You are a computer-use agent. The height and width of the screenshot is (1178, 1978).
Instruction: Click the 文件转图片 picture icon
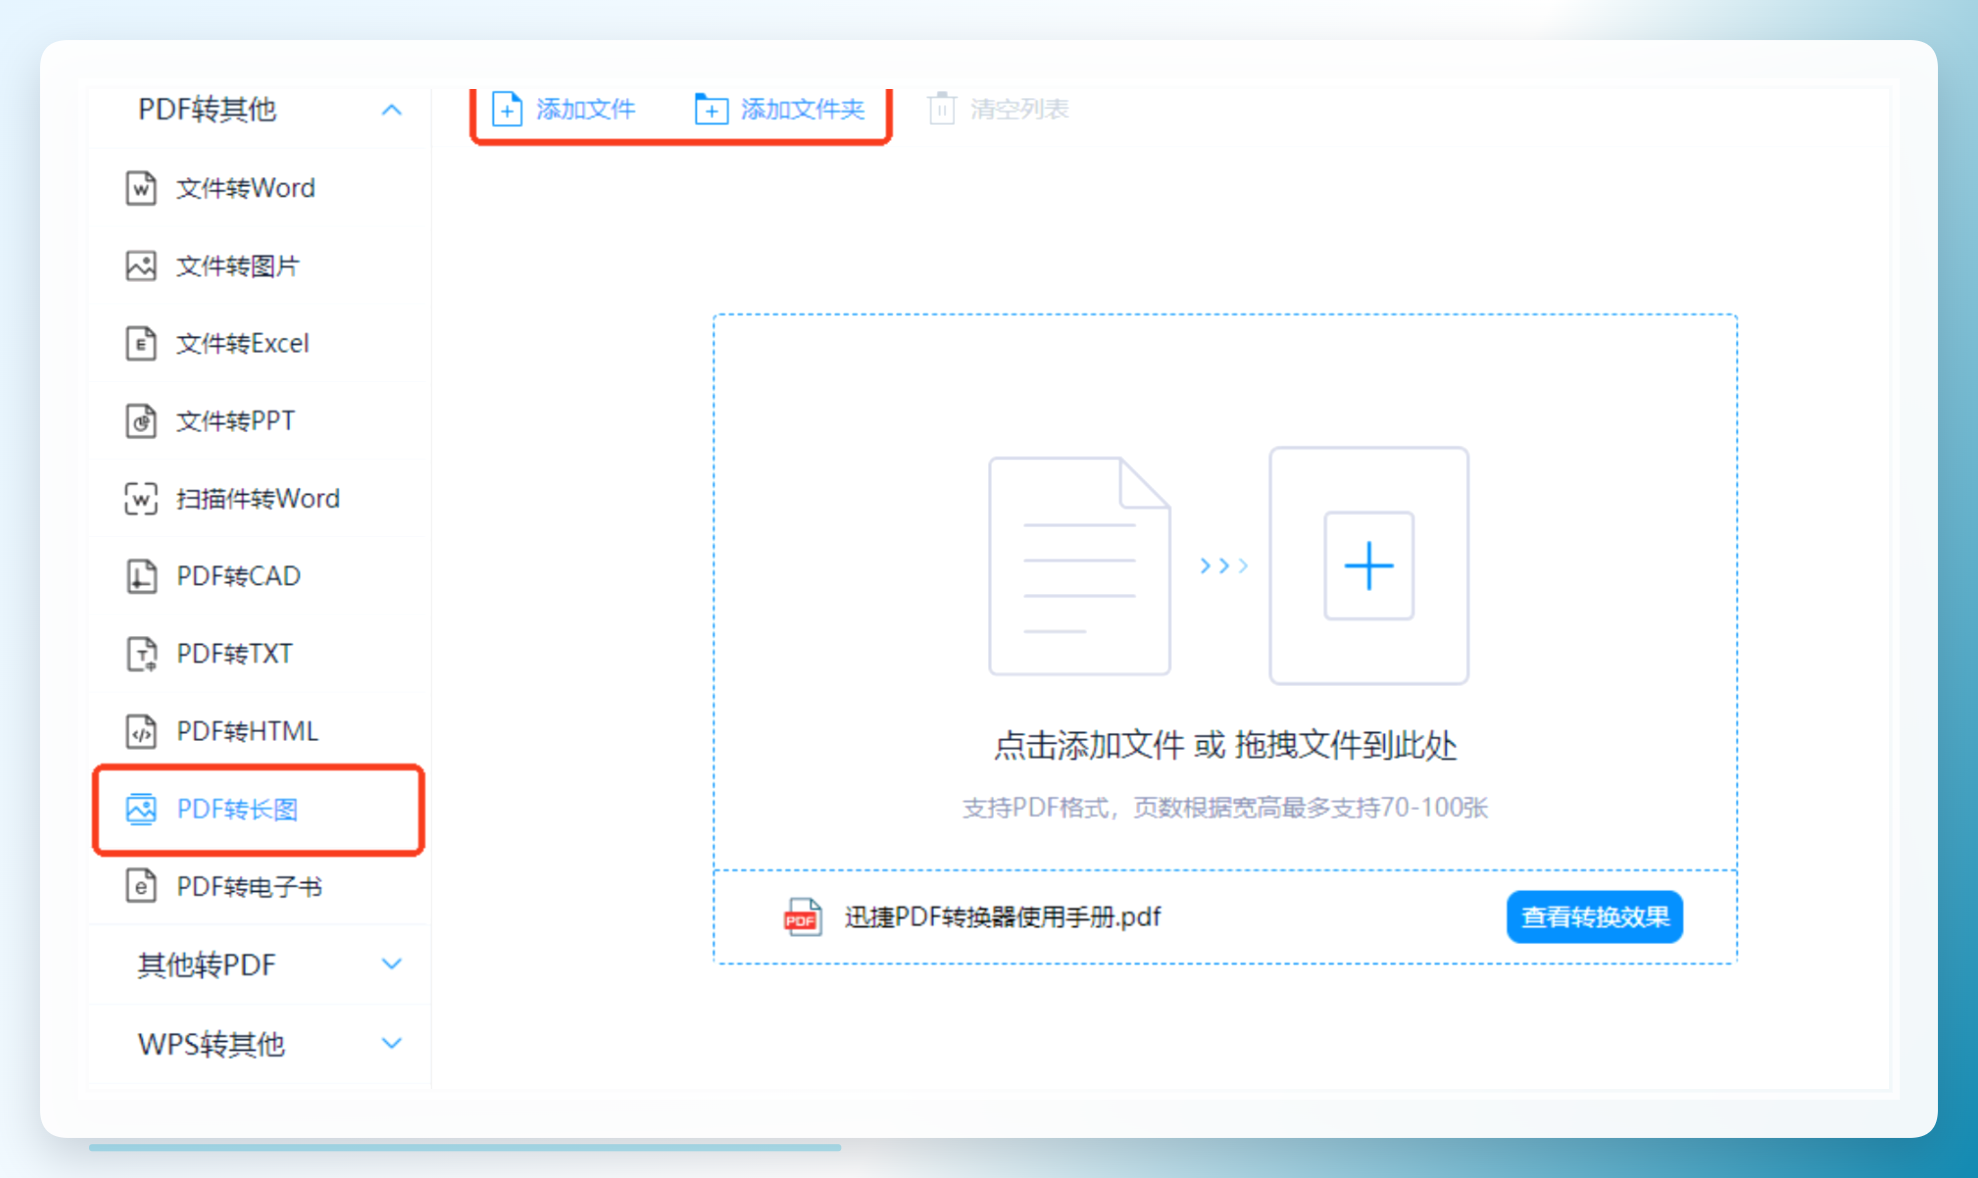click(141, 266)
